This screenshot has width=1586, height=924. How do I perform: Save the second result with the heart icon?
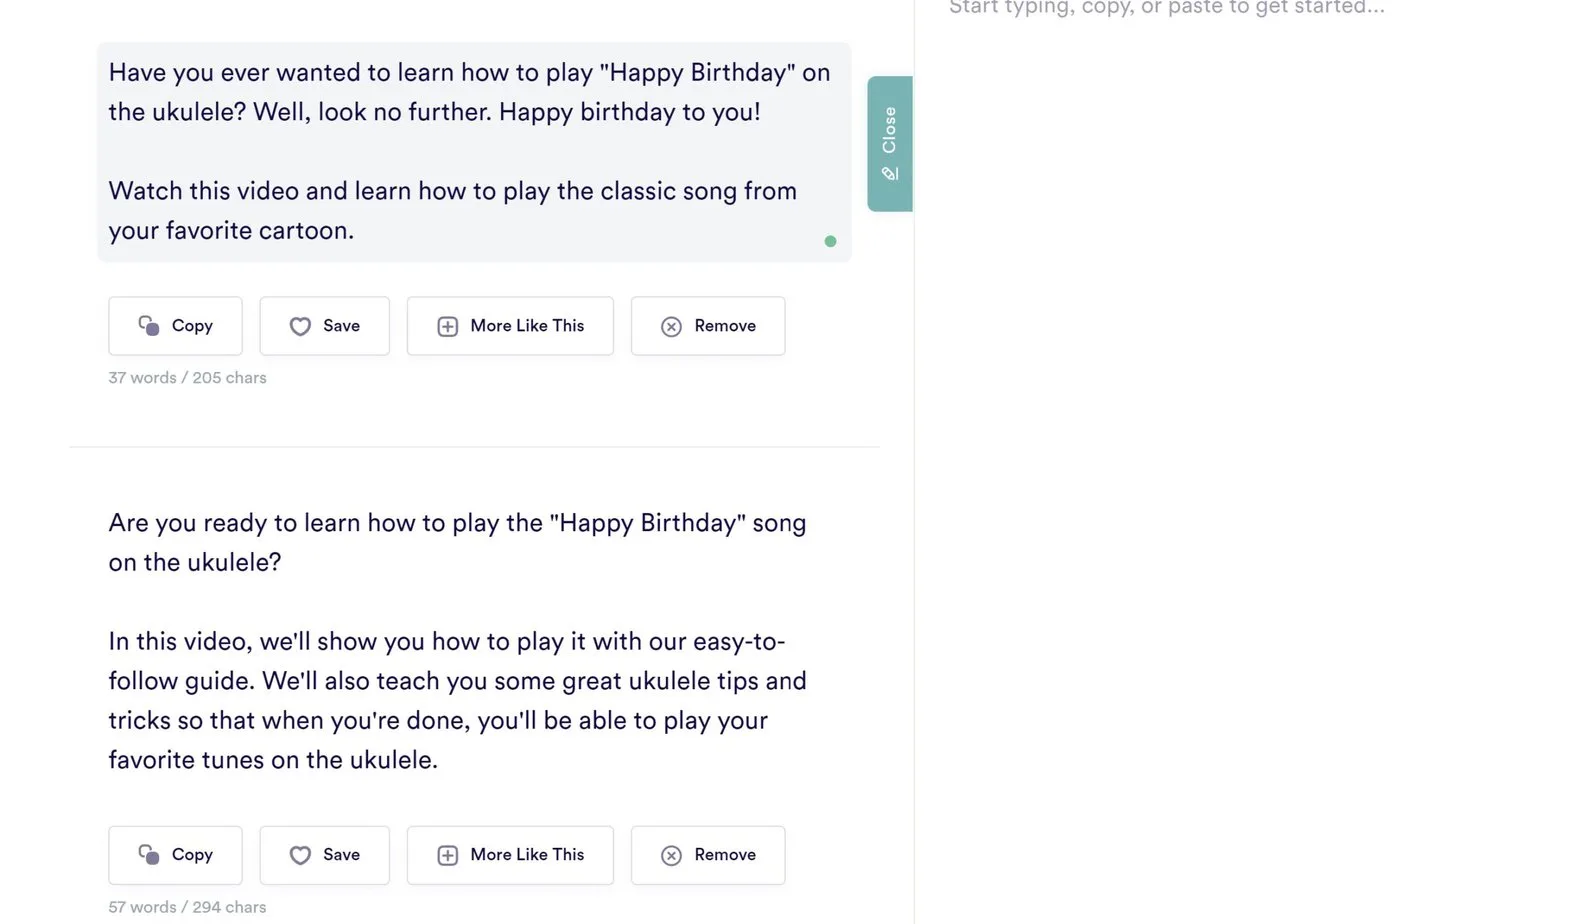300,855
